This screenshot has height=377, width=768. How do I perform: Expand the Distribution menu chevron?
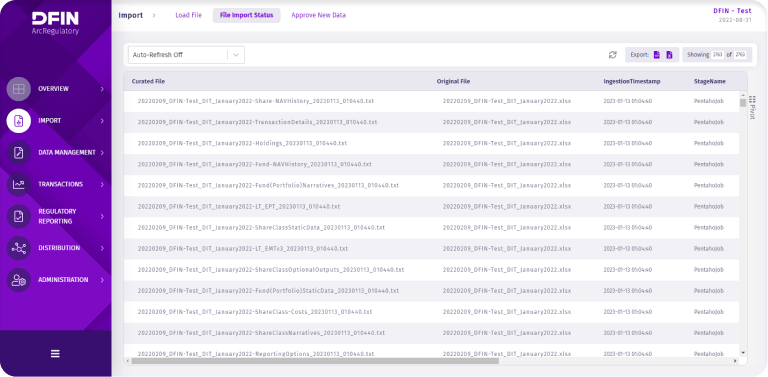point(102,248)
